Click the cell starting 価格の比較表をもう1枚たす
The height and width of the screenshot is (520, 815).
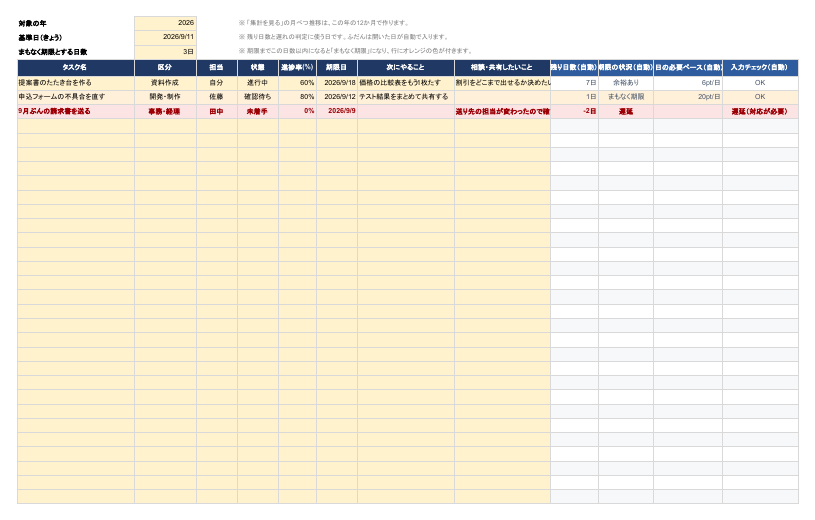coord(406,83)
